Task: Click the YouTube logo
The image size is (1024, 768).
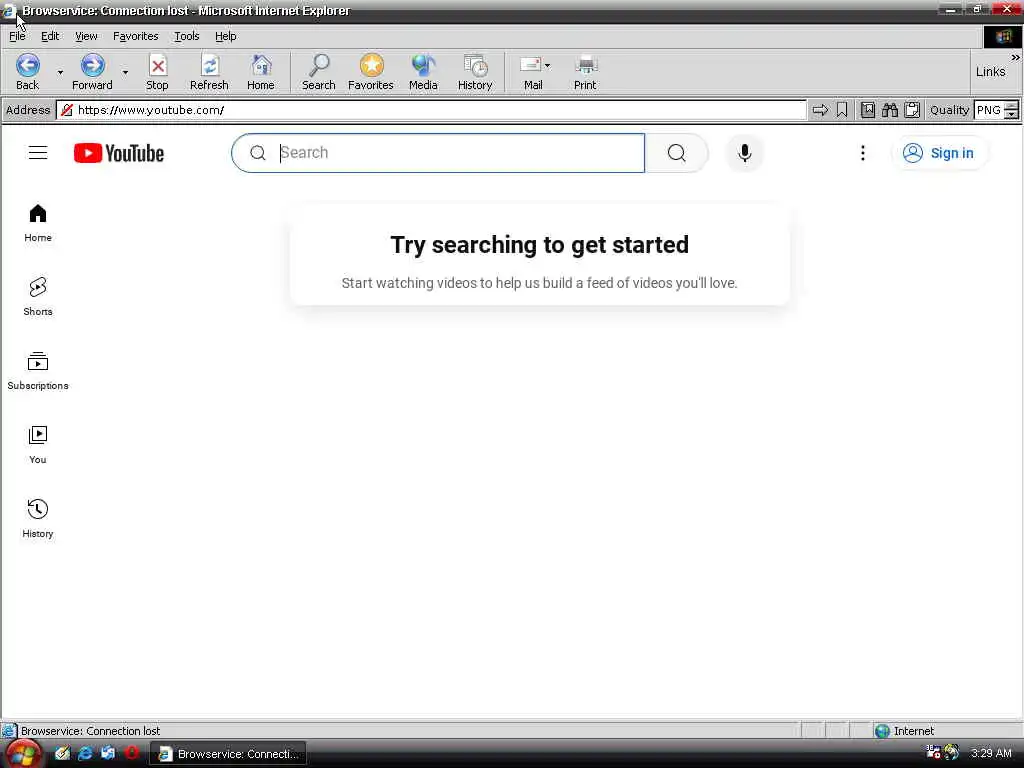Action: pos(119,153)
